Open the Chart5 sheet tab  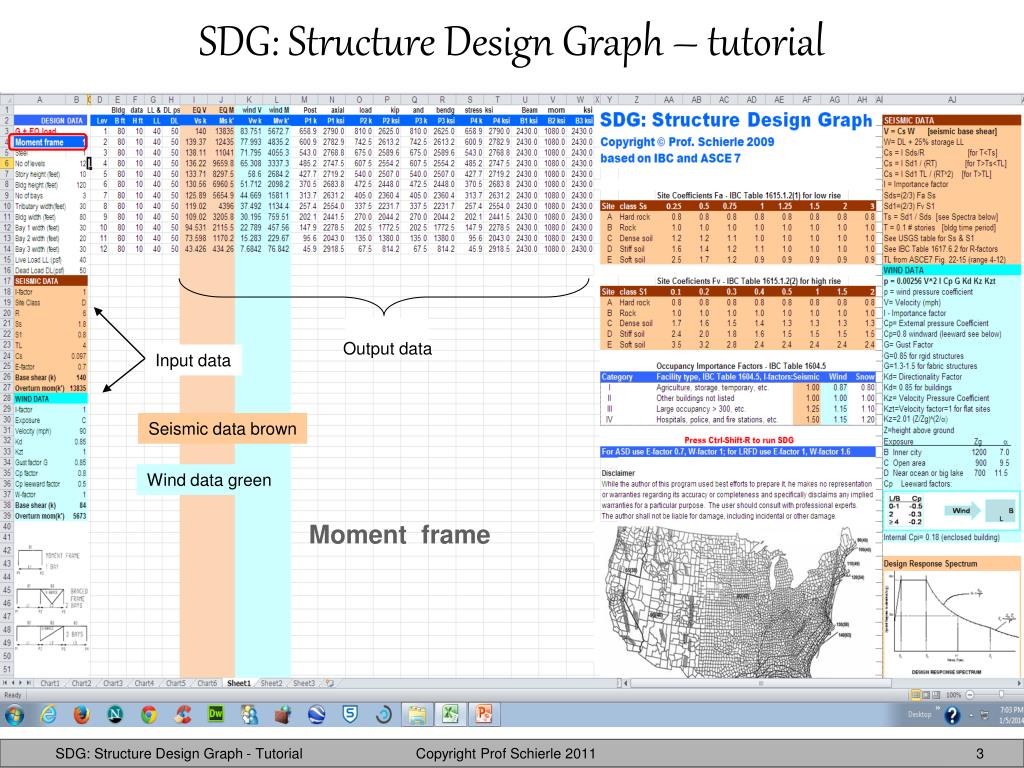tap(175, 683)
